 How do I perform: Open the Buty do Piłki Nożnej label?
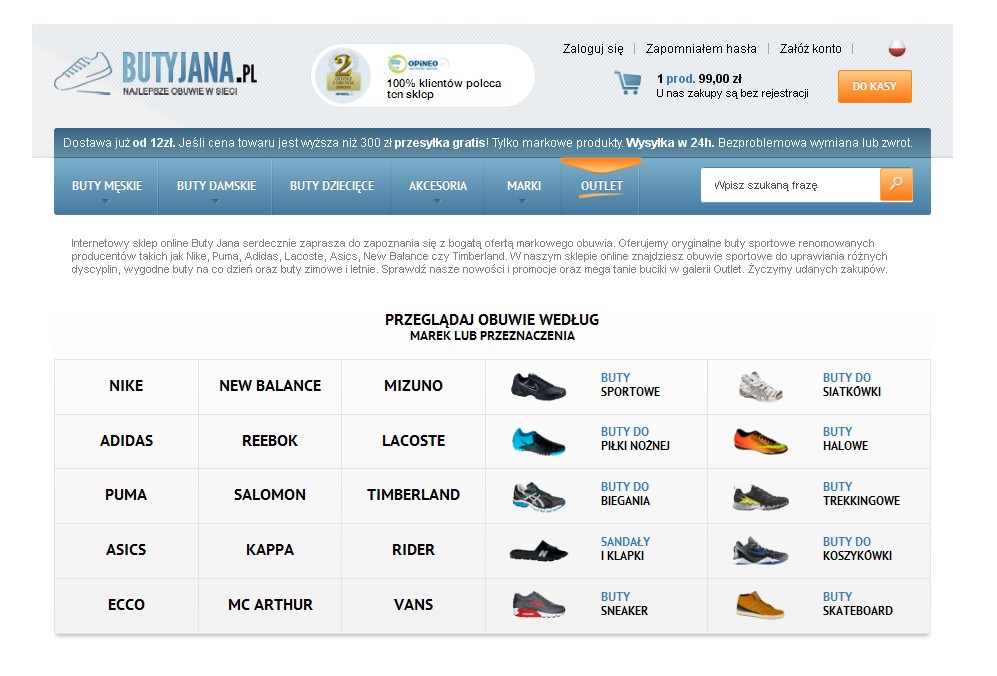pos(635,439)
